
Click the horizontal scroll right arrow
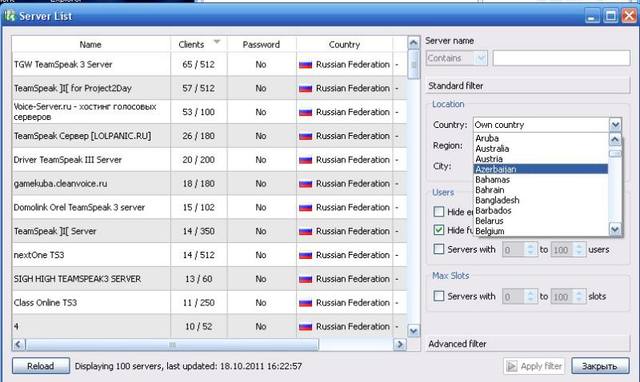[x=400, y=344]
